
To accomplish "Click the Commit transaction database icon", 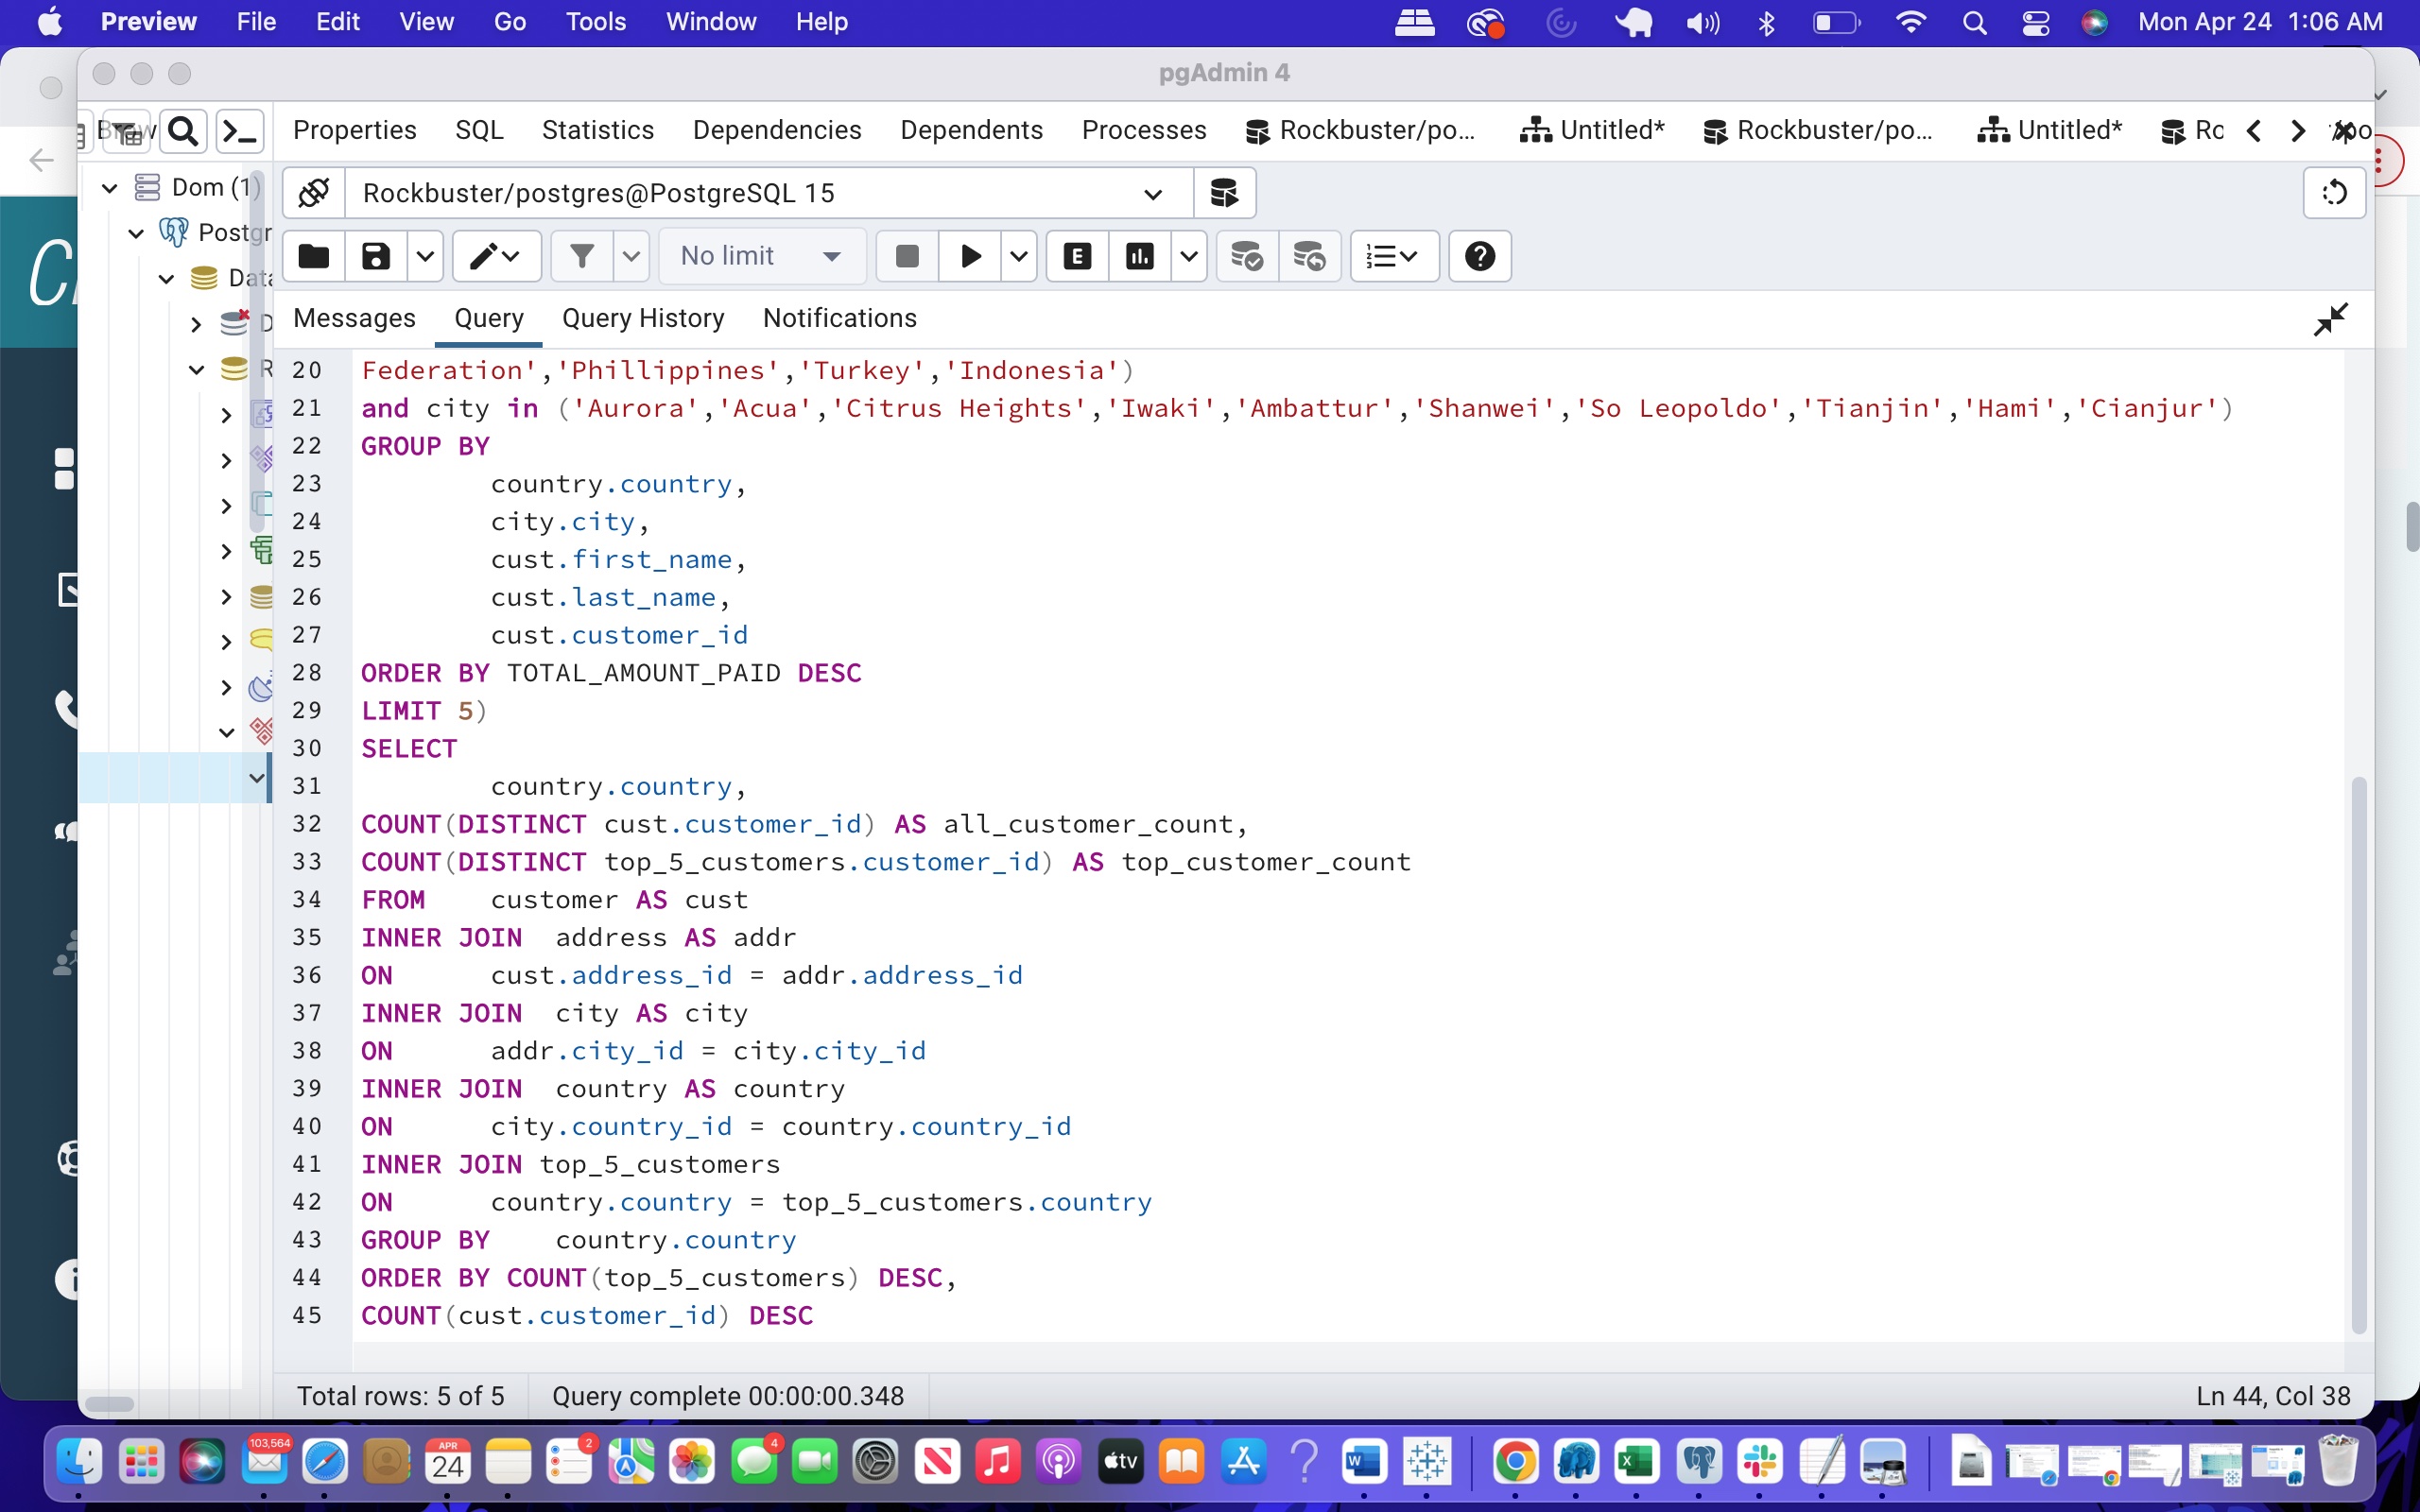I will click(x=1246, y=256).
